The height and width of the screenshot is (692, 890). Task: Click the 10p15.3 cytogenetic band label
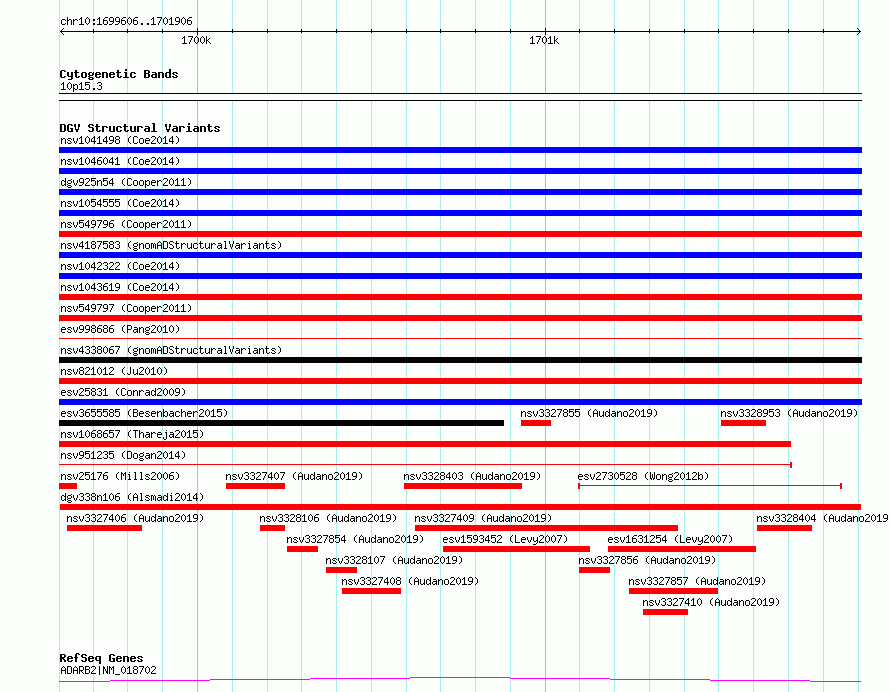click(81, 86)
